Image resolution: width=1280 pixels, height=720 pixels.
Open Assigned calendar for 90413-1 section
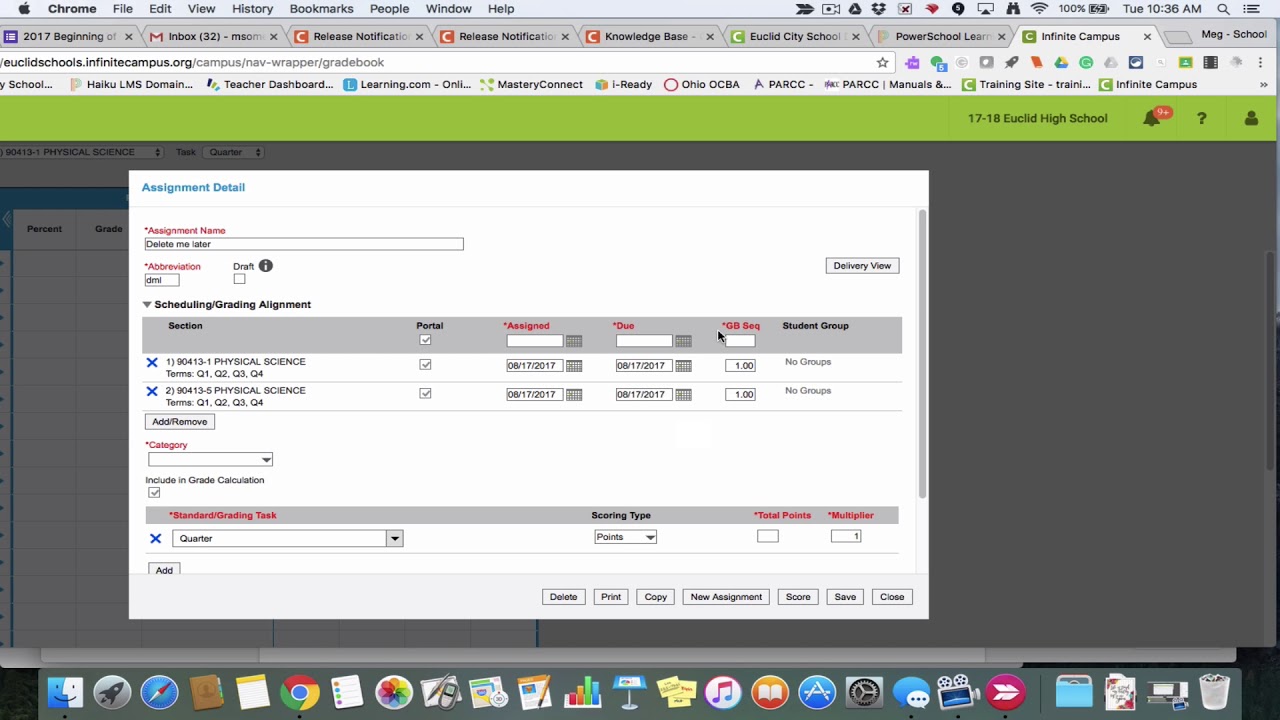[574, 366]
